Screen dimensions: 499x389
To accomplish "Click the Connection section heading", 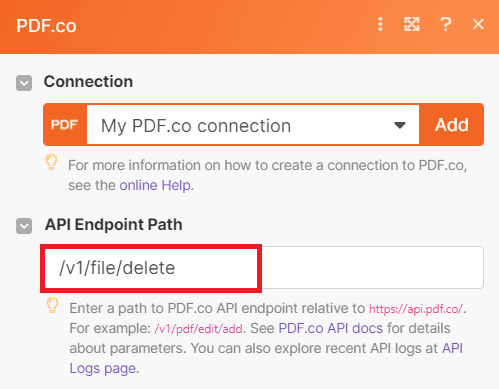I will (88, 82).
